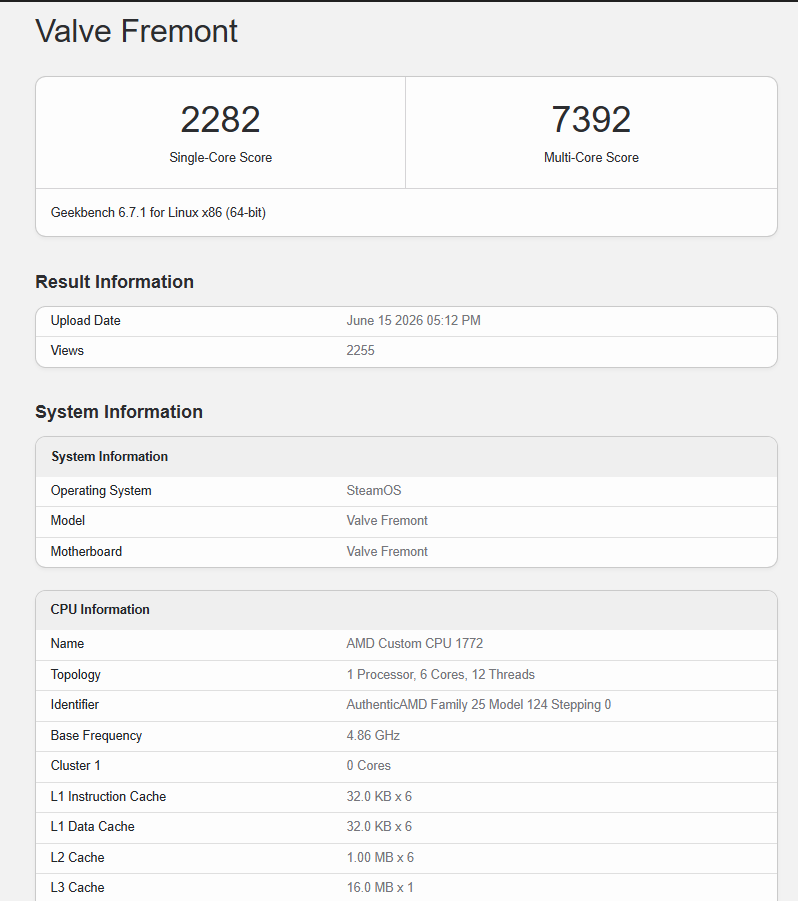798x901 pixels.
Task: Select Valve Fremont in the Motherboard row
Action: pyautogui.click(x=387, y=552)
